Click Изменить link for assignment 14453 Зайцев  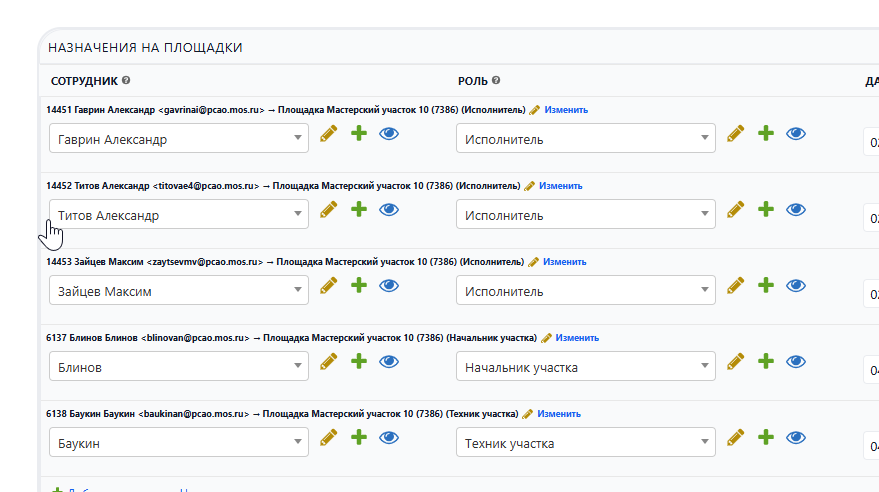(x=565, y=262)
